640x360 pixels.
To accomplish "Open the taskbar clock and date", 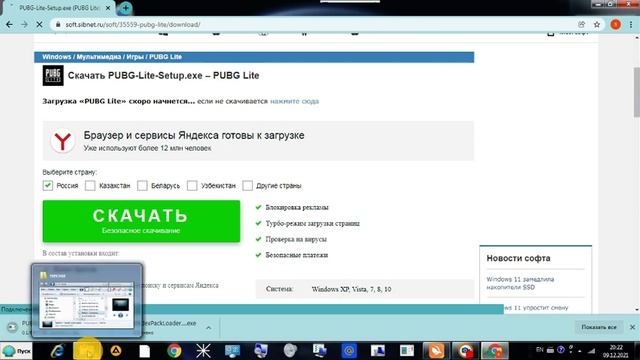I will (x=616, y=351).
